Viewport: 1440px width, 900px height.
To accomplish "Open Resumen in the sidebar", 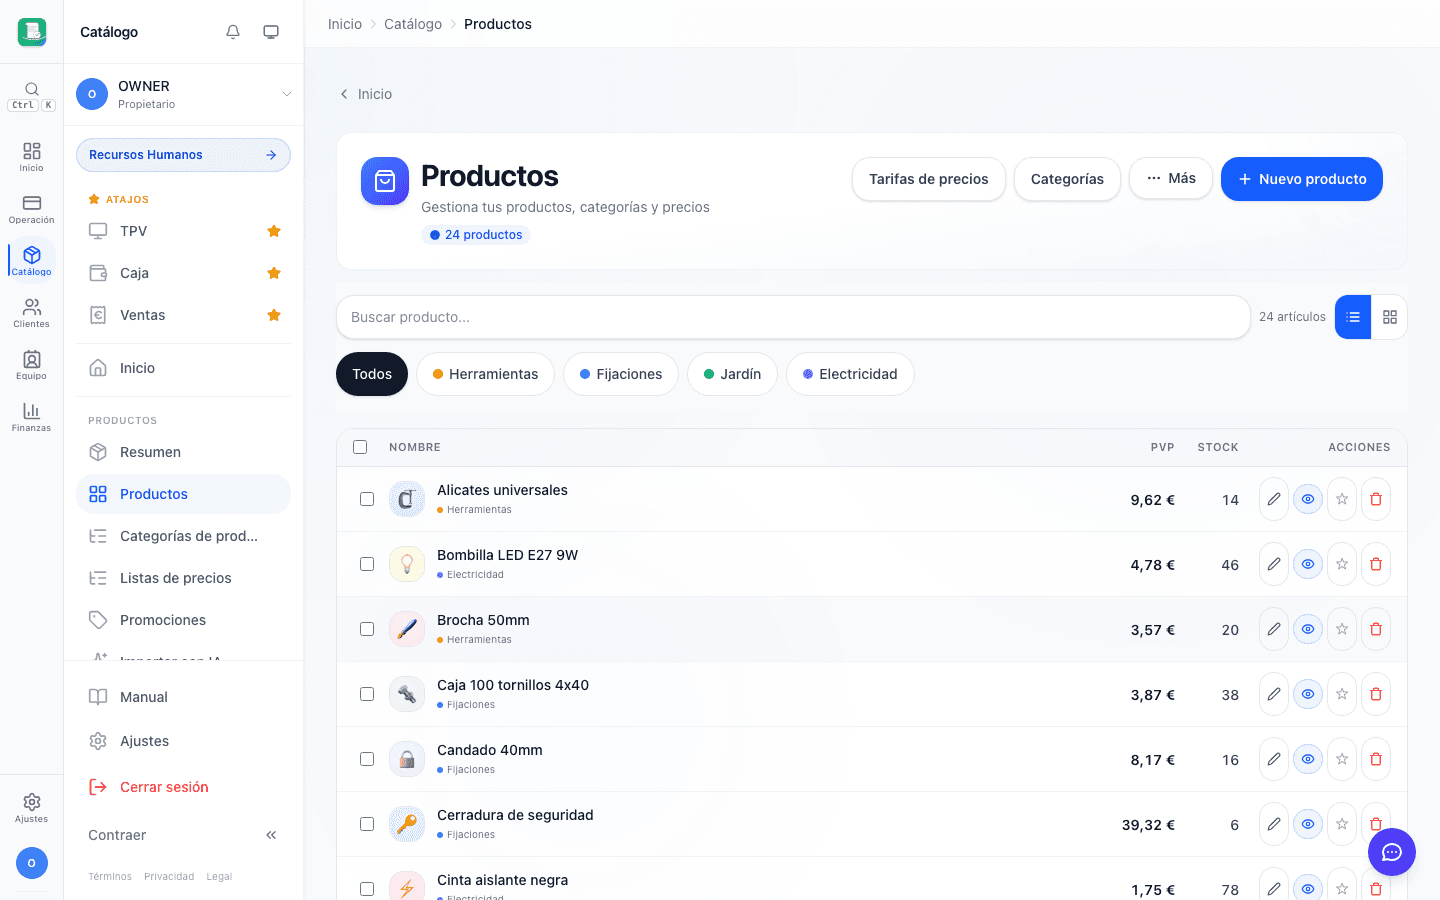I will [x=183, y=452].
